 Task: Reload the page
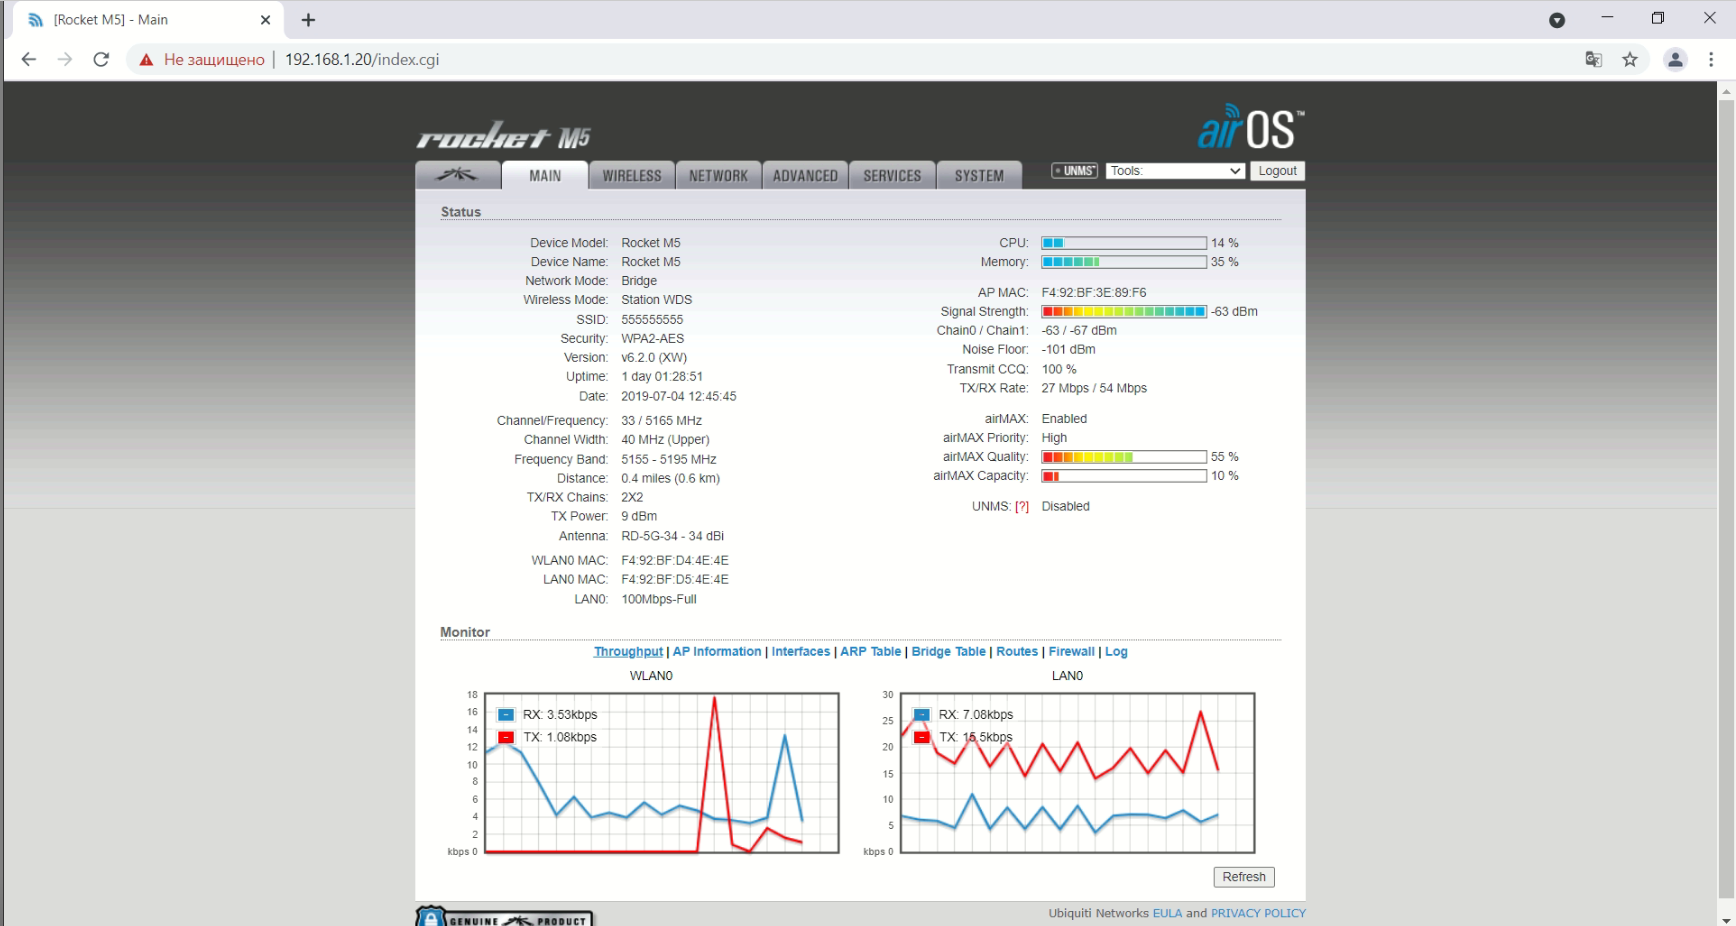tap(101, 59)
